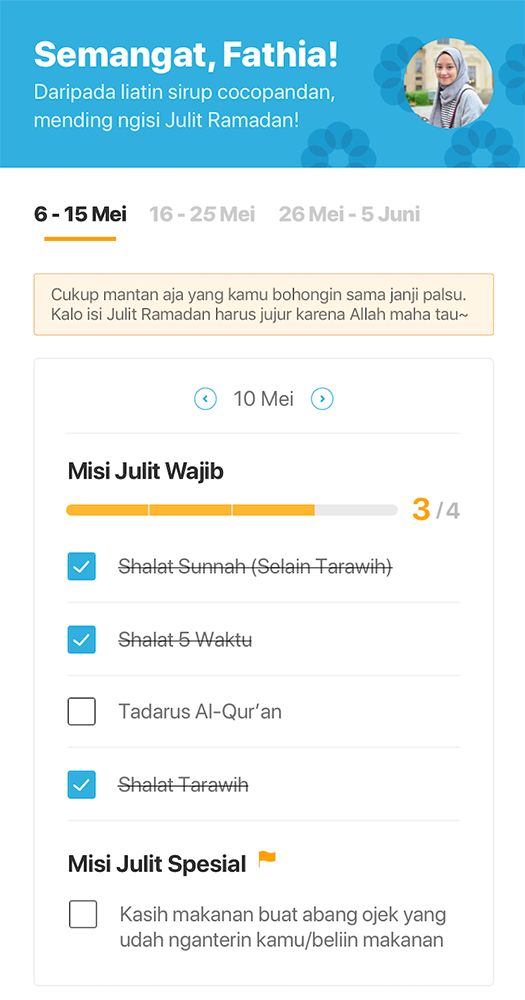This screenshot has height=1000, width=525.
Task: Select the 6 - 15 Mei tab
Action: click(80, 214)
